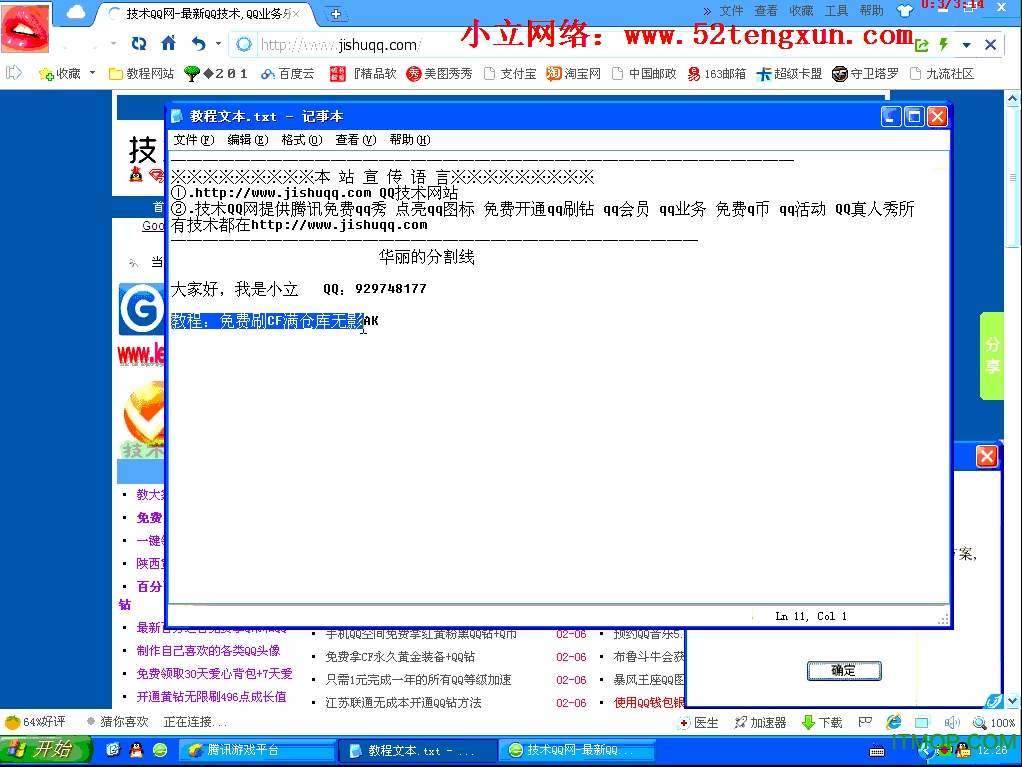Click green 分享 share side tab

point(992,356)
